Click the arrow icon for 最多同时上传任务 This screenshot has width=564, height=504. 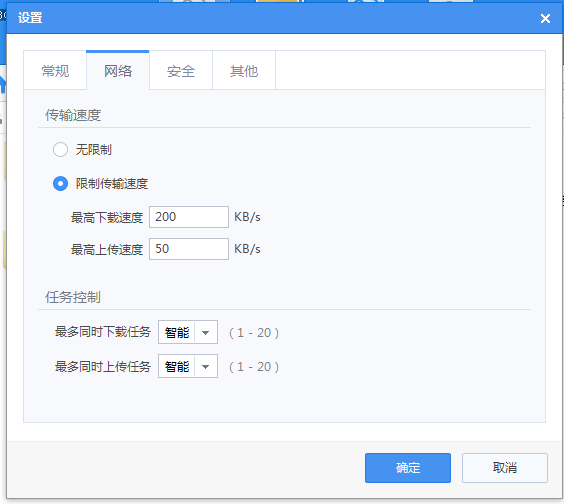[205, 367]
